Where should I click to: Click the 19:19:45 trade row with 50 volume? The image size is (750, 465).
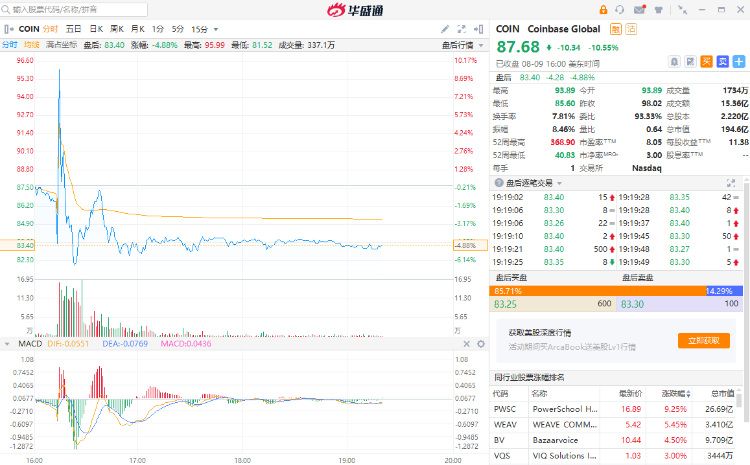click(679, 236)
